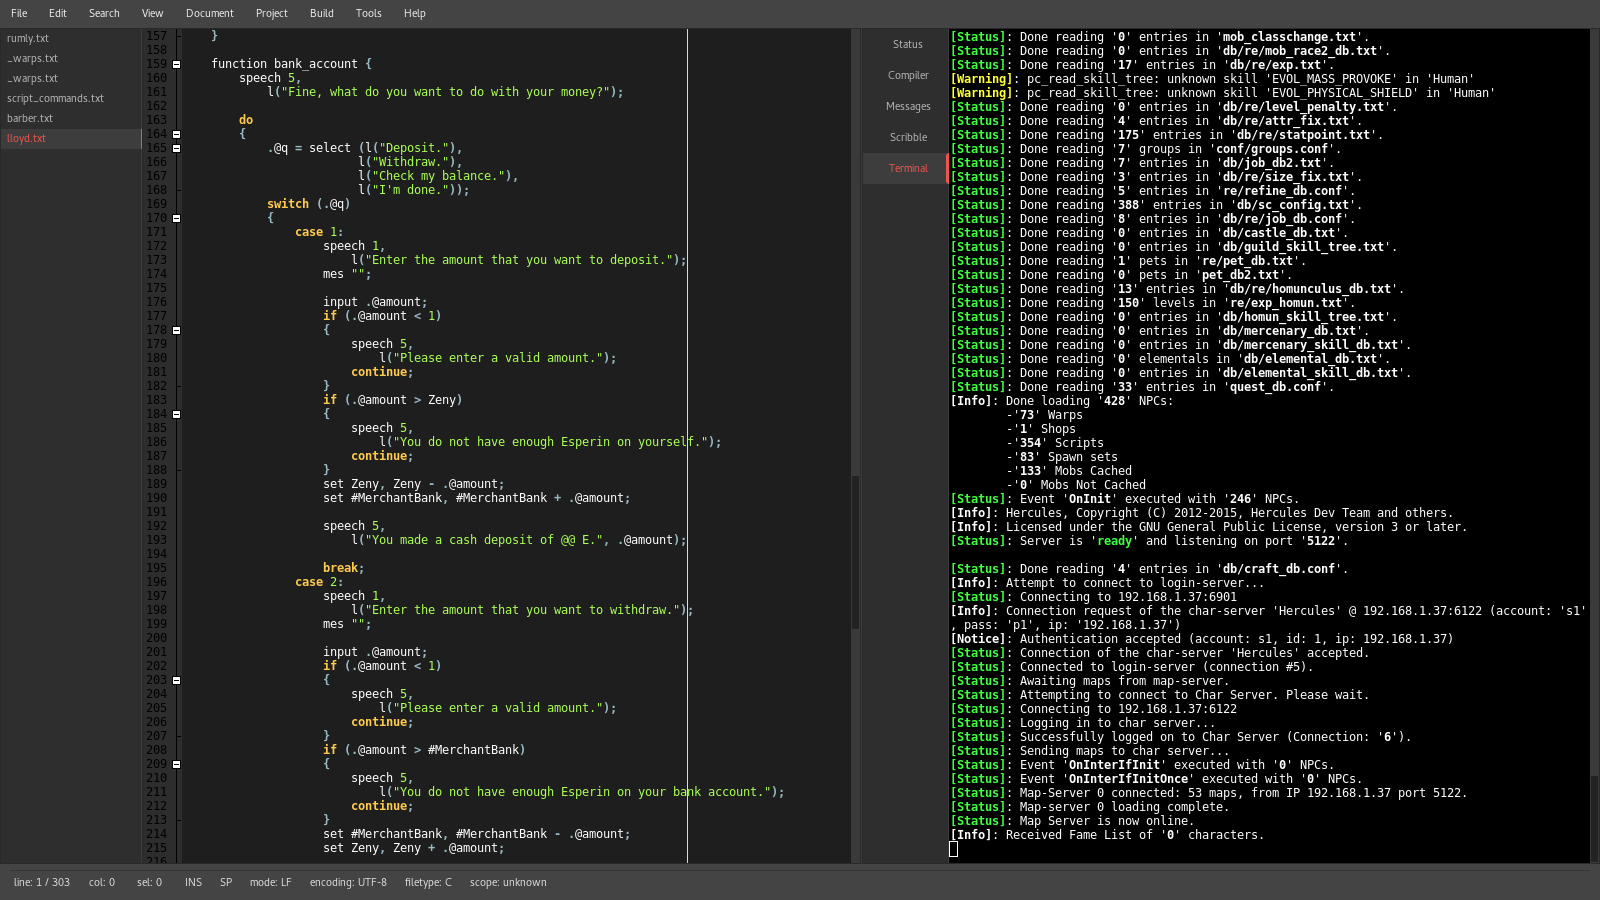The image size is (1600, 900).
Task: Click the 'mode: LF' status entry
Action: [x=270, y=882]
